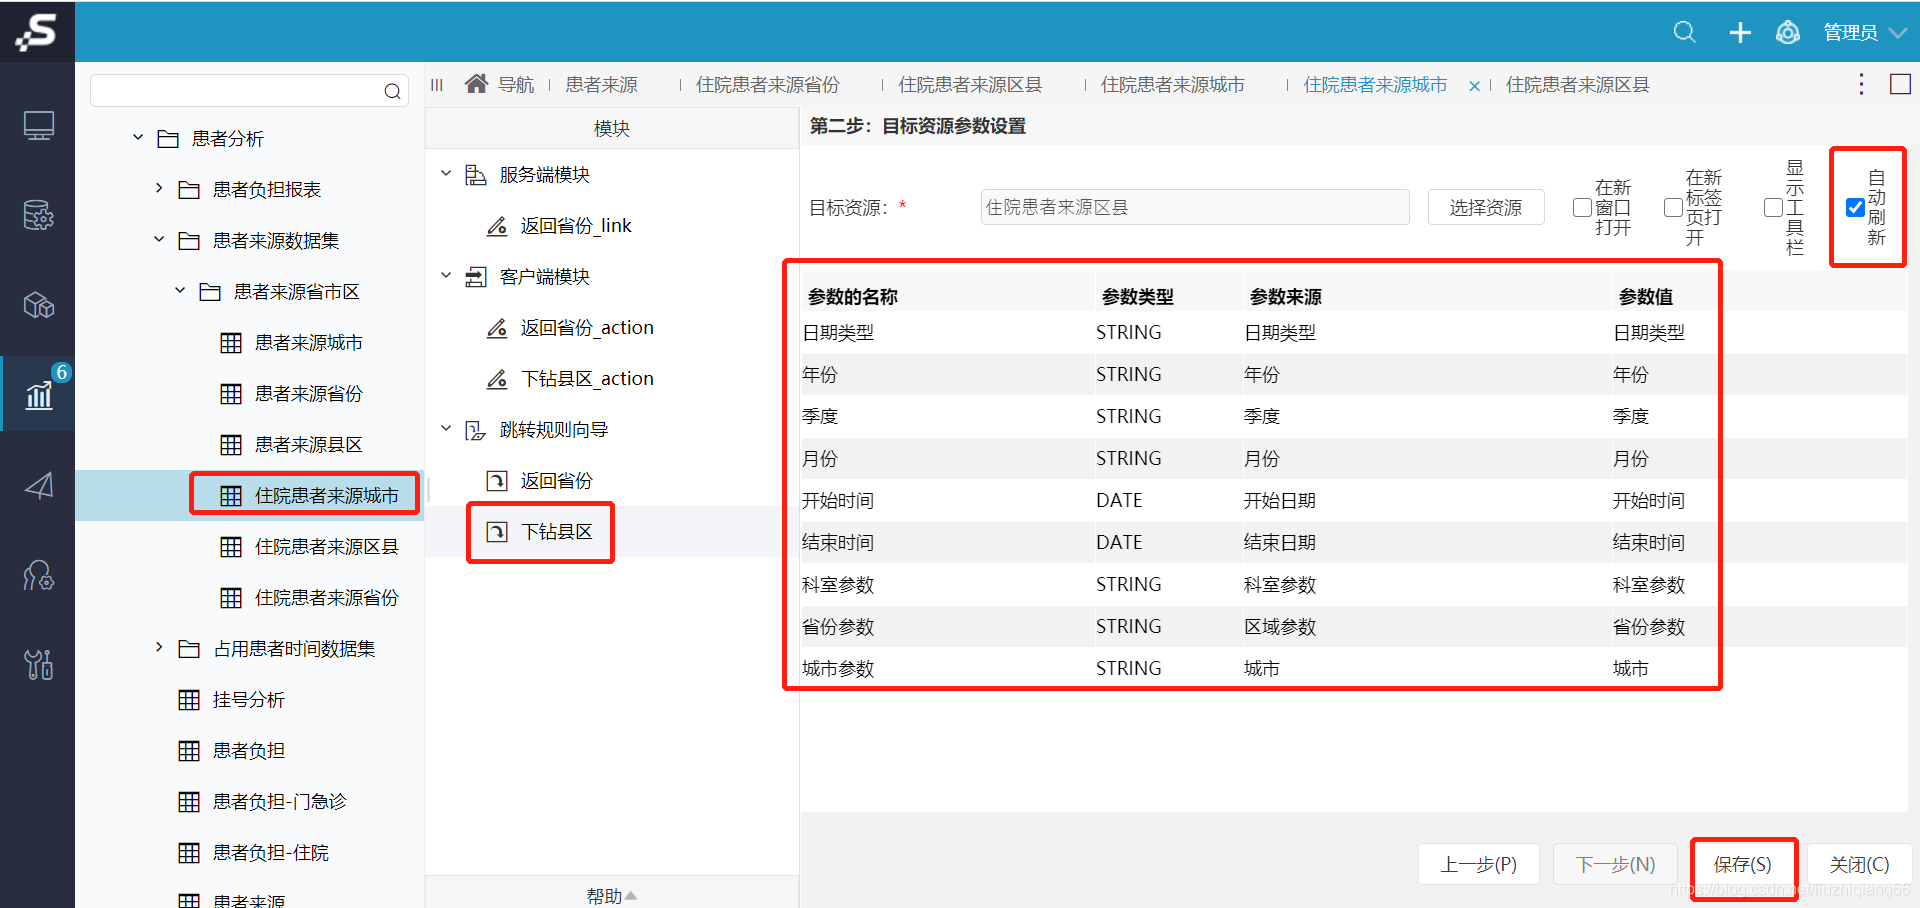This screenshot has height=908, width=1920.
Task: Expand the 患者负担报表 folder
Action: pos(159,188)
